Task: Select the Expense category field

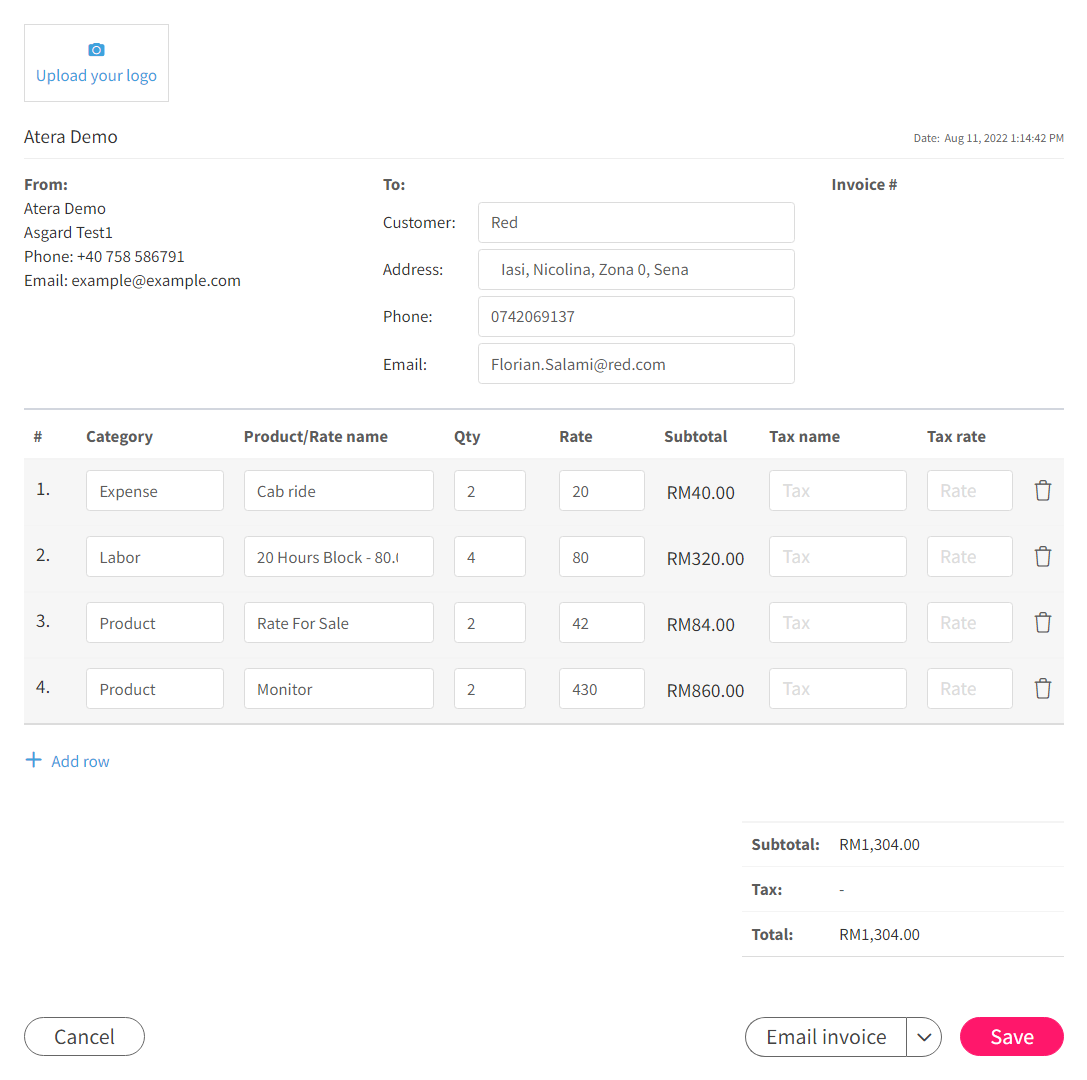Action: click(x=155, y=491)
